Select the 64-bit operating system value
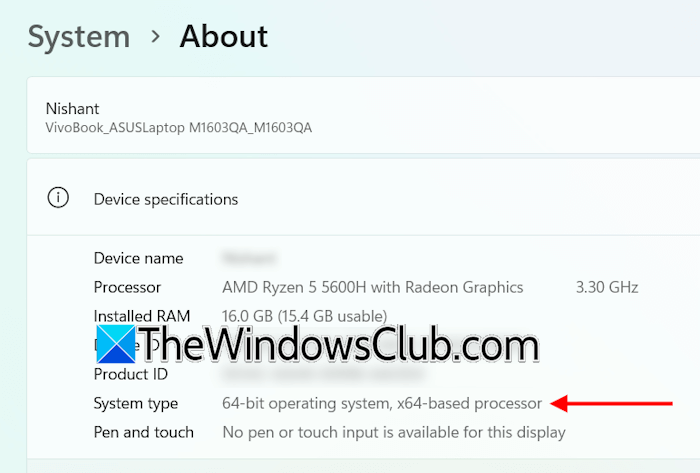This screenshot has width=700, height=473. point(382,403)
